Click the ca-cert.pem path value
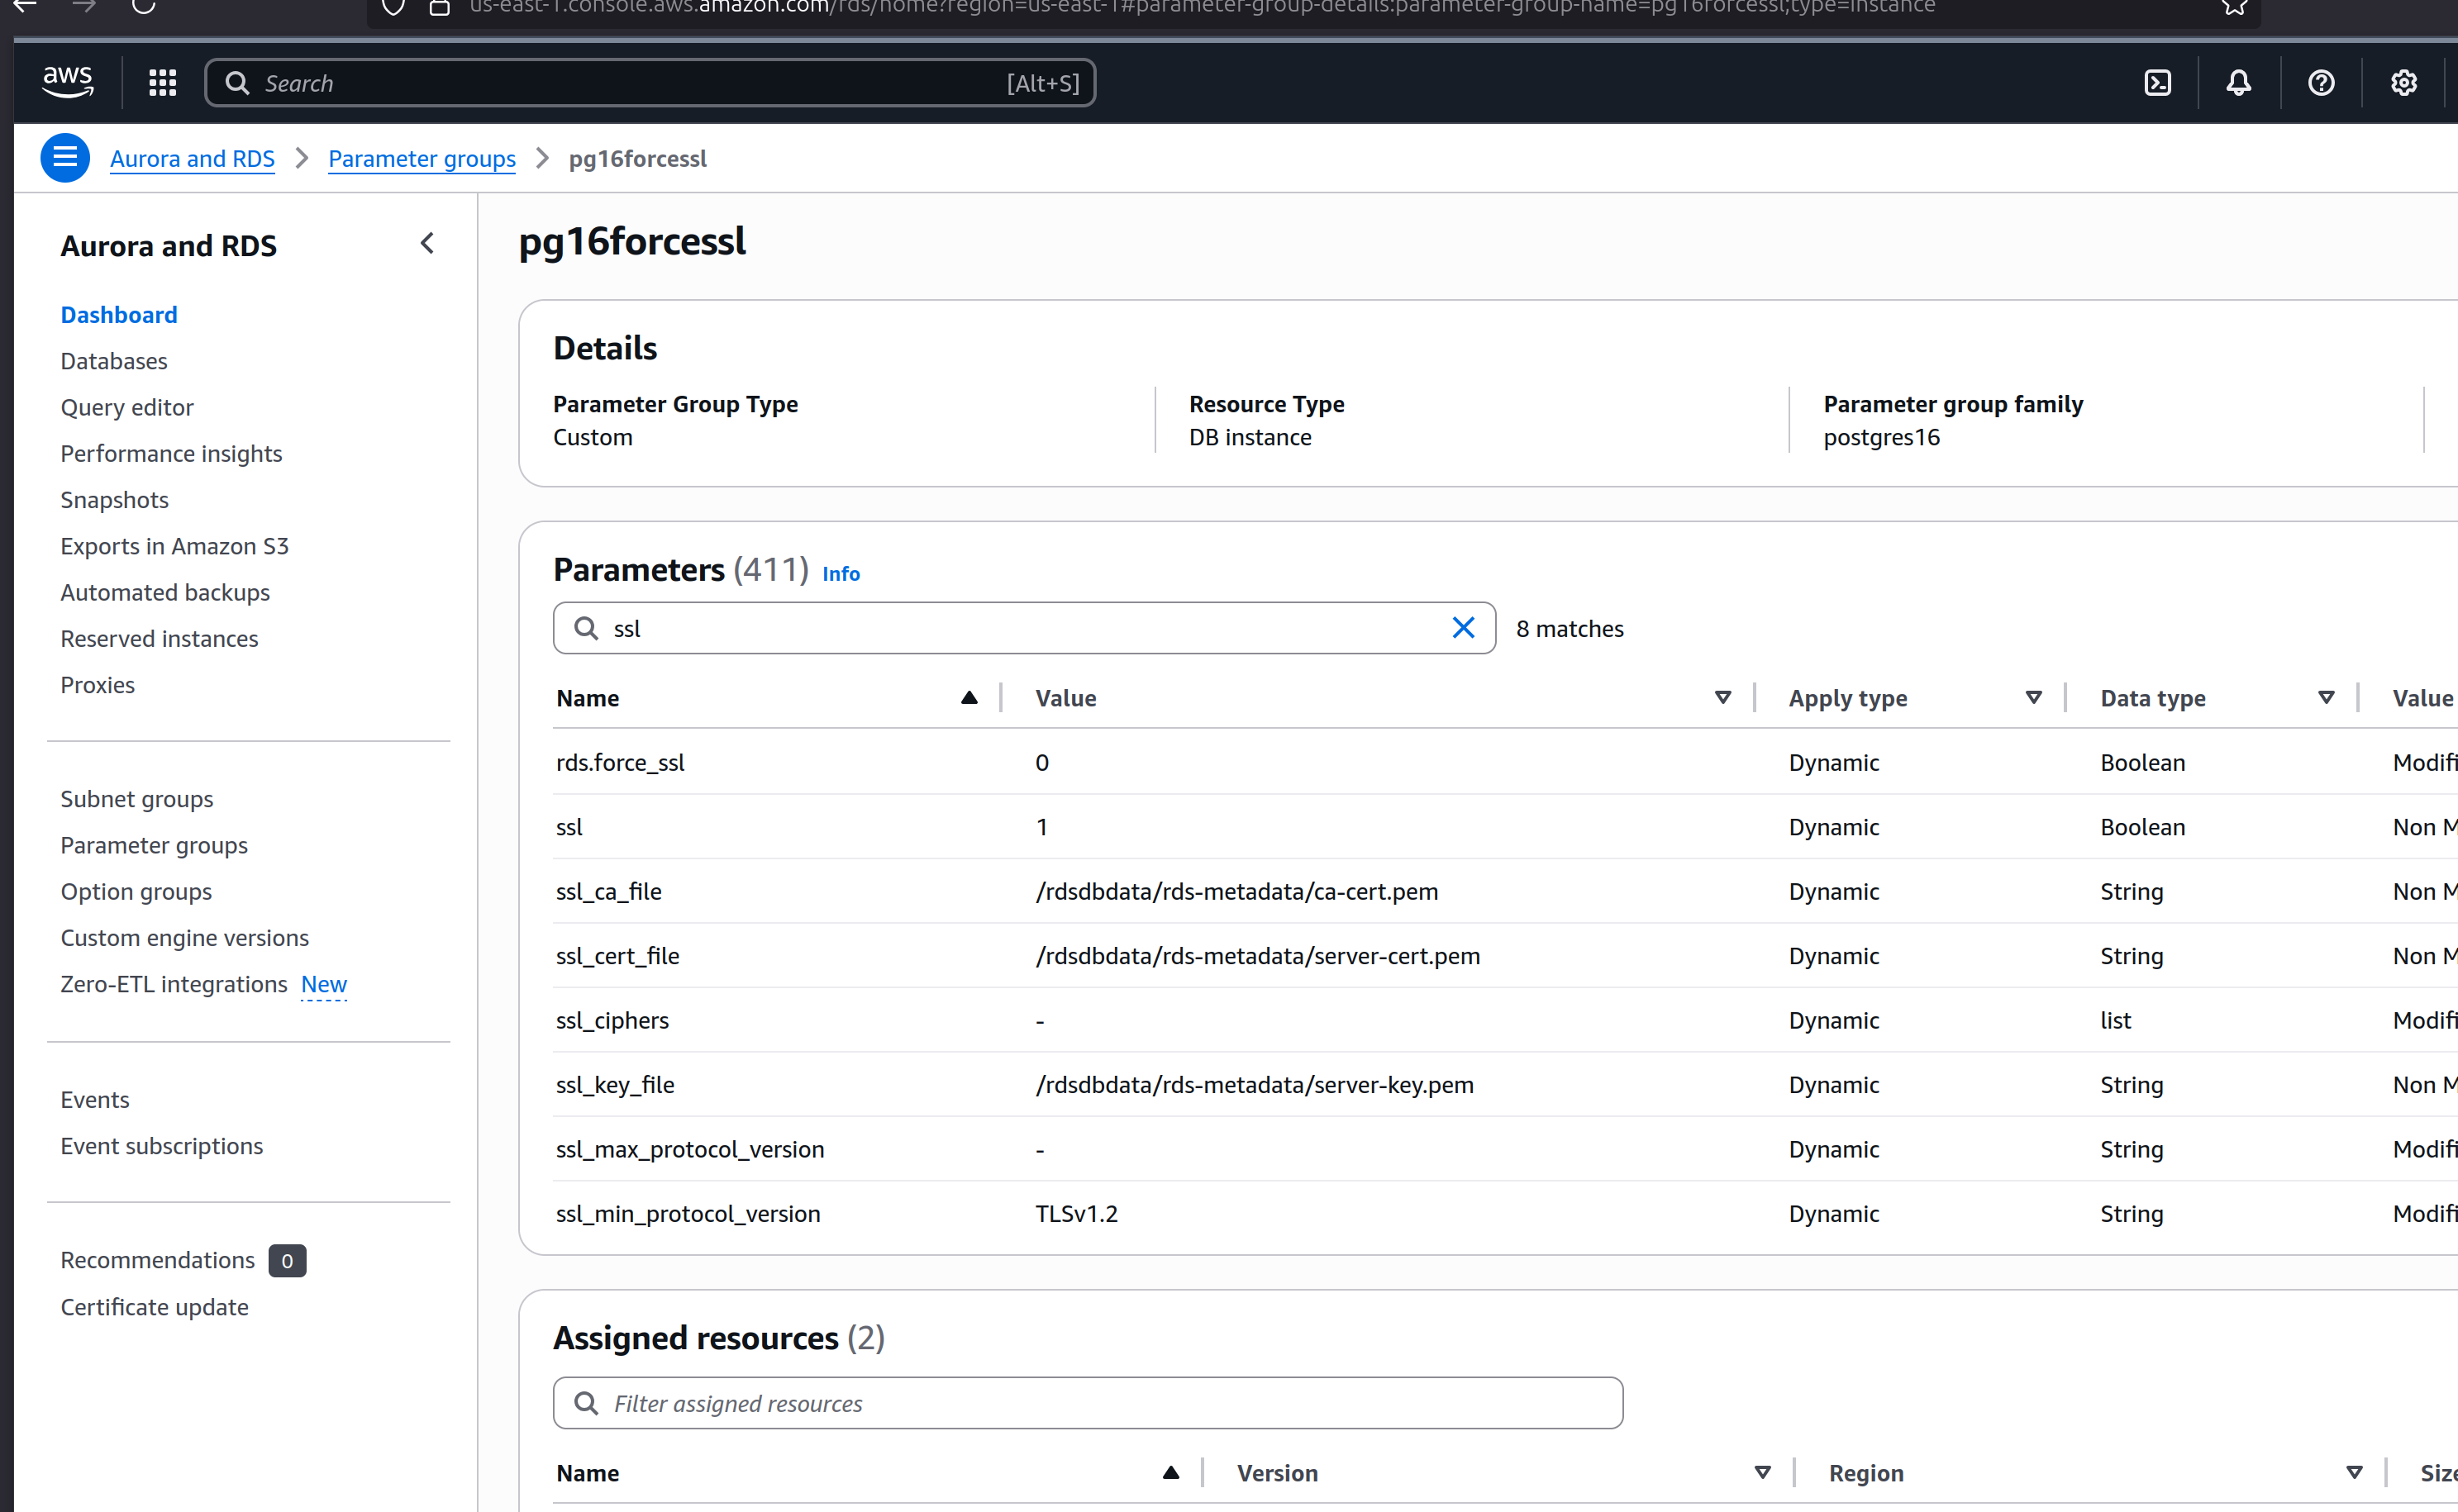The width and height of the screenshot is (2458, 1512). pyautogui.click(x=1237, y=891)
